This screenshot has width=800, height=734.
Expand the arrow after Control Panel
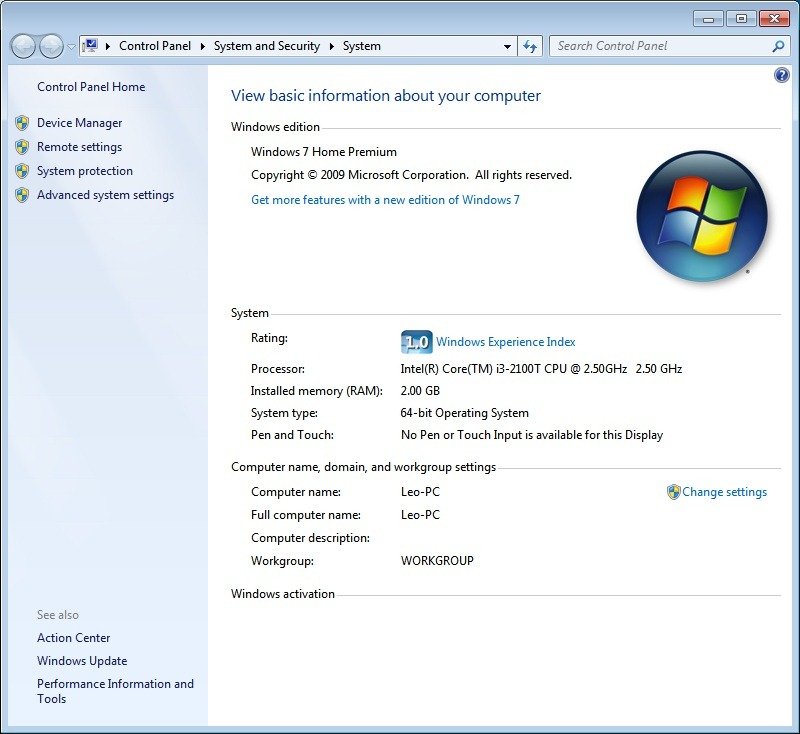203,46
